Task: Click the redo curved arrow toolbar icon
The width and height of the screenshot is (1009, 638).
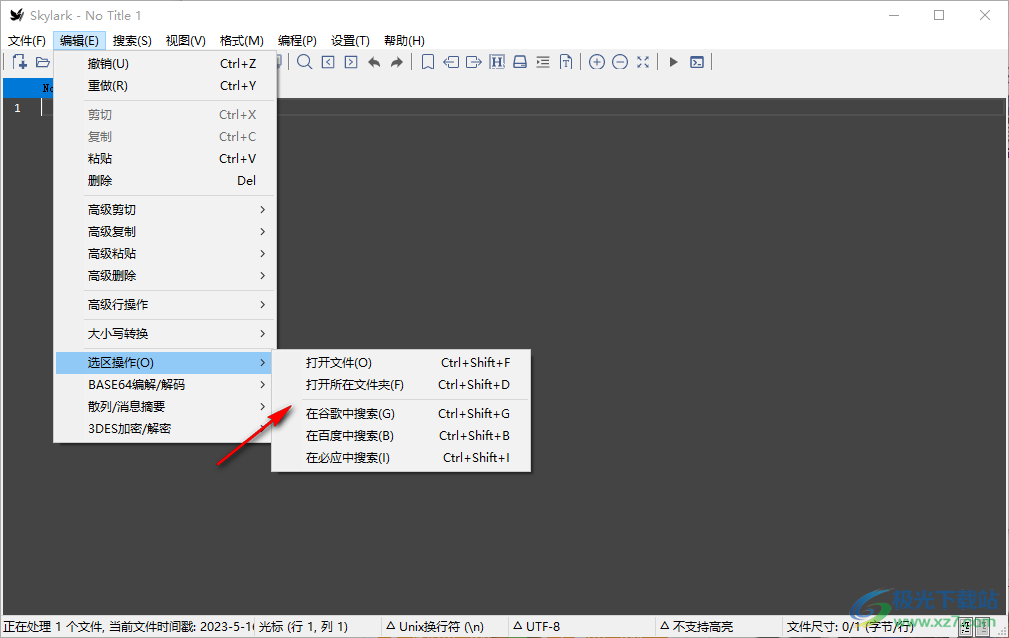Action: coord(397,62)
